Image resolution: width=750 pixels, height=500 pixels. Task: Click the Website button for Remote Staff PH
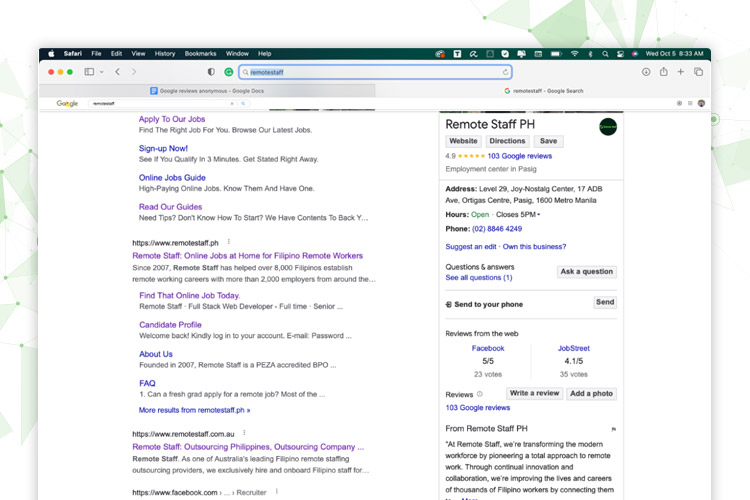point(463,141)
